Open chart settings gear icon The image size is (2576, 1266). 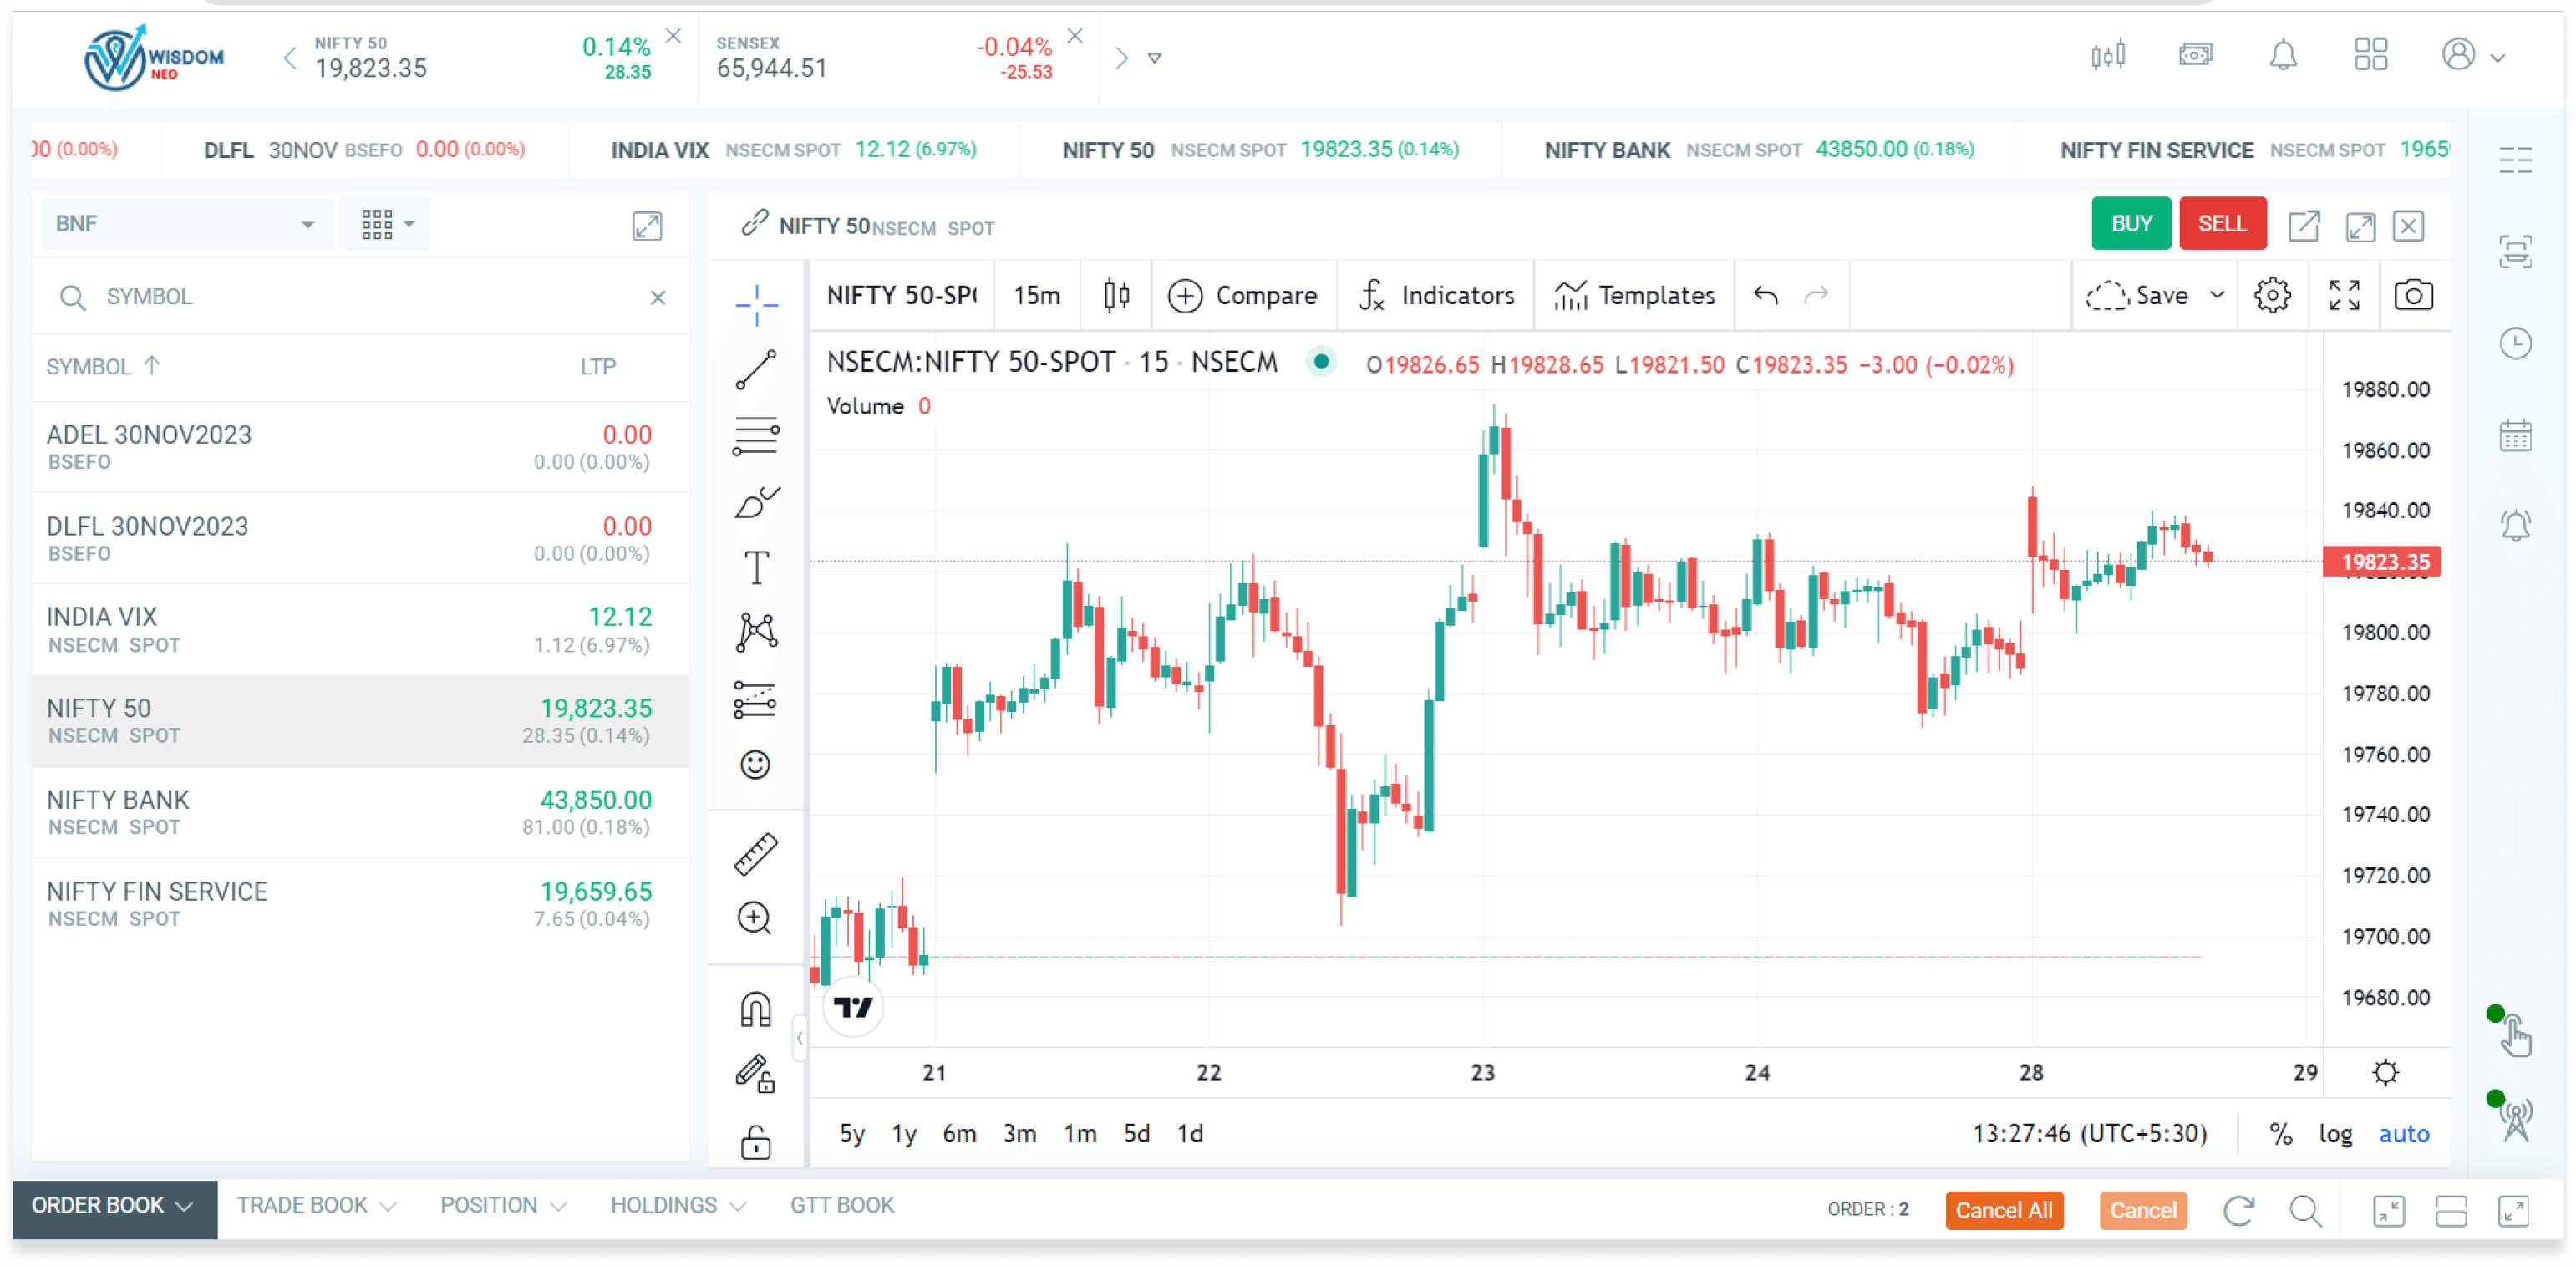click(x=2272, y=295)
